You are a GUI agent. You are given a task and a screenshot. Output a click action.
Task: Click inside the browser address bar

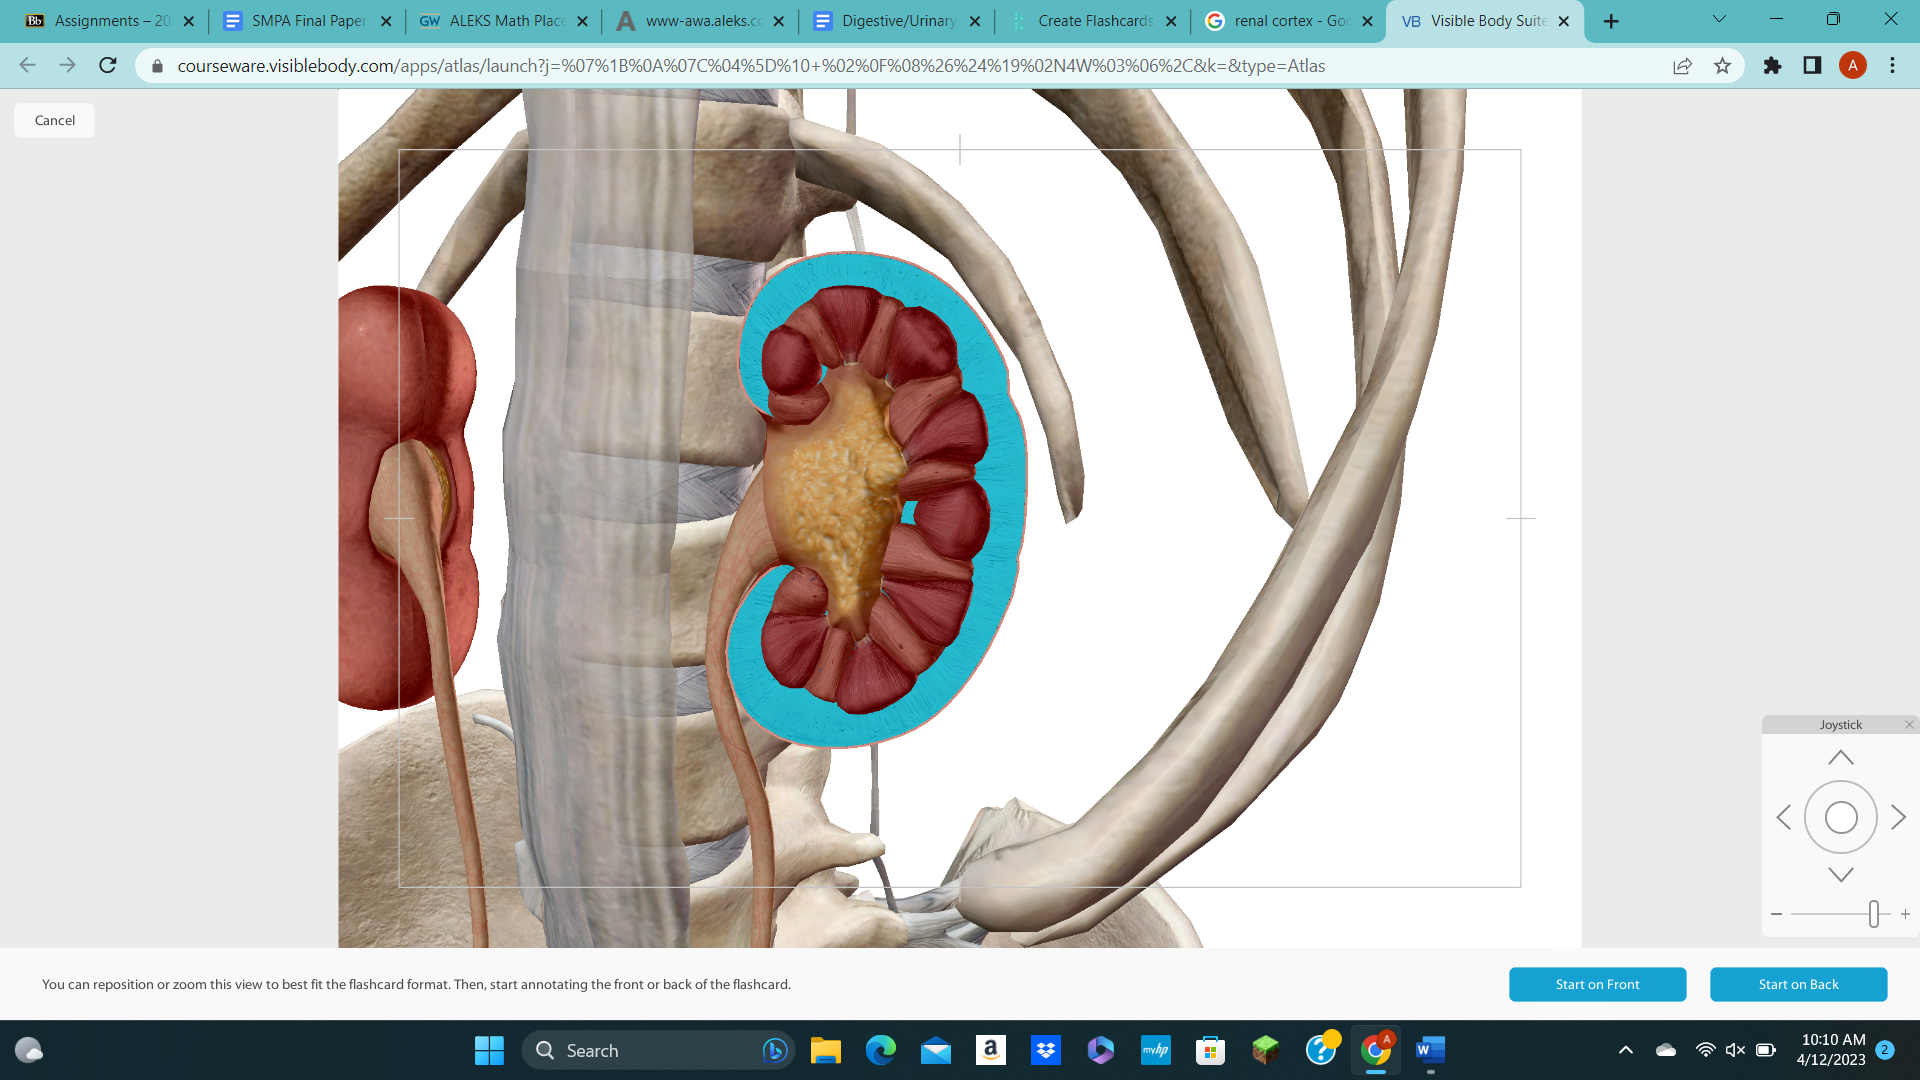700,65
